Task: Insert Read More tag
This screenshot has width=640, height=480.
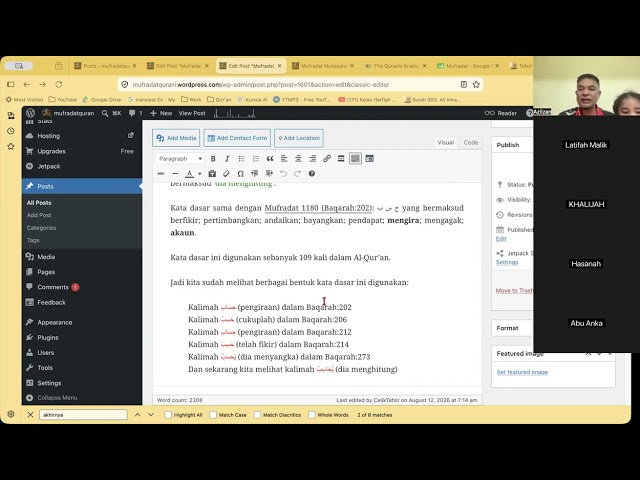Action: (341, 158)
